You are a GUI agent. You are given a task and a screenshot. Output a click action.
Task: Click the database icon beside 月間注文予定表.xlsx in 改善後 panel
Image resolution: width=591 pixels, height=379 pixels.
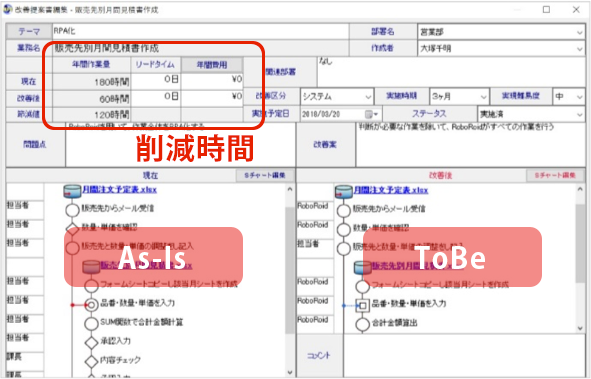tap(343, 192)
